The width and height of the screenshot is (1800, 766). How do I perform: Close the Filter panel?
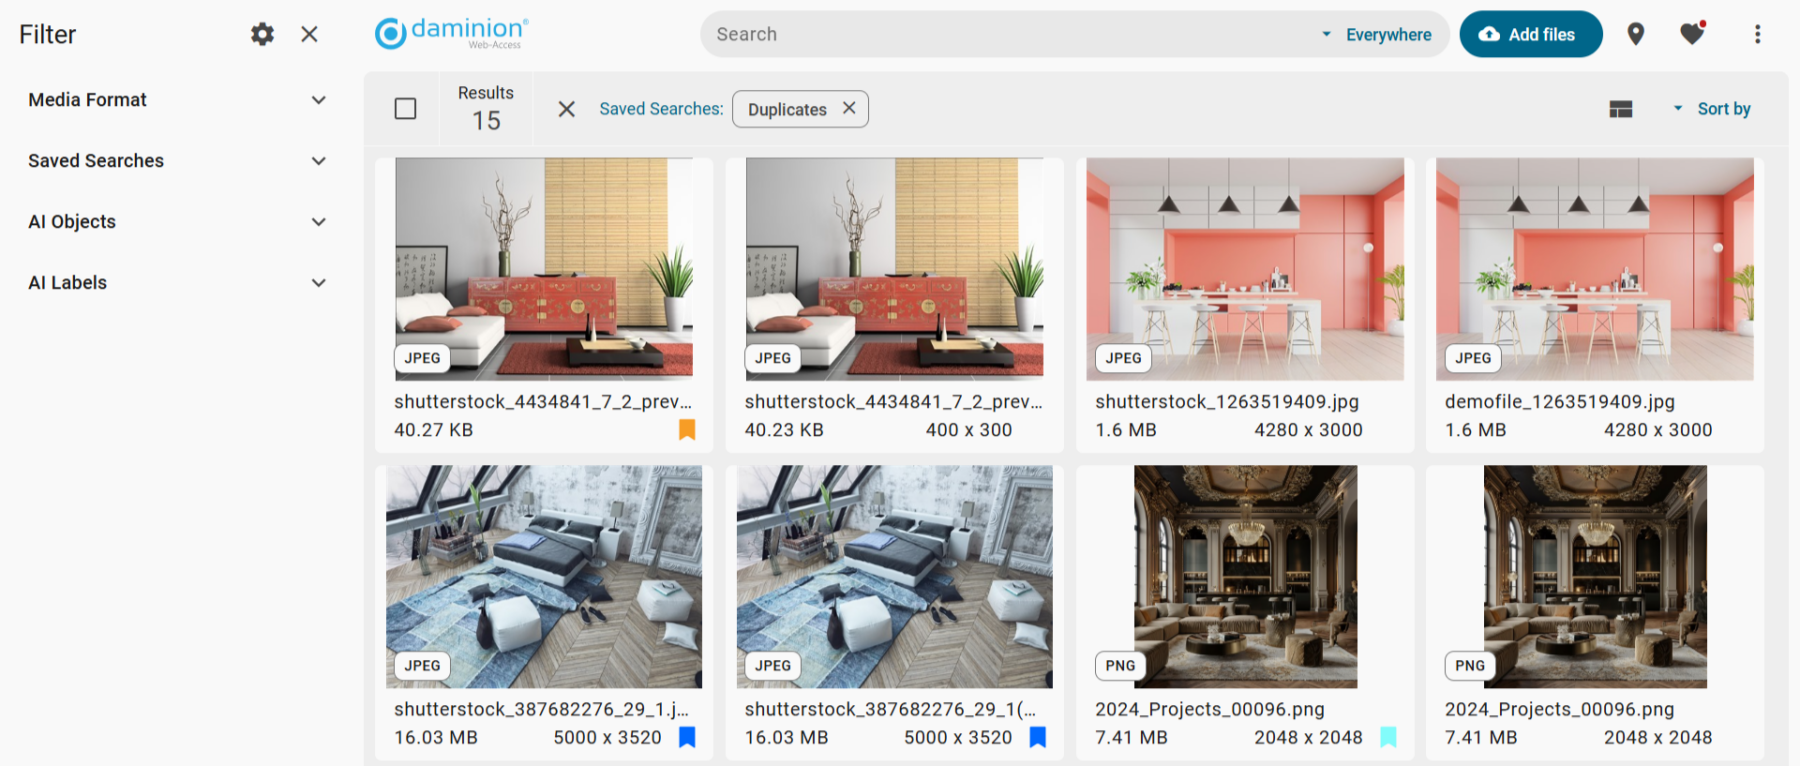(309, 34)
